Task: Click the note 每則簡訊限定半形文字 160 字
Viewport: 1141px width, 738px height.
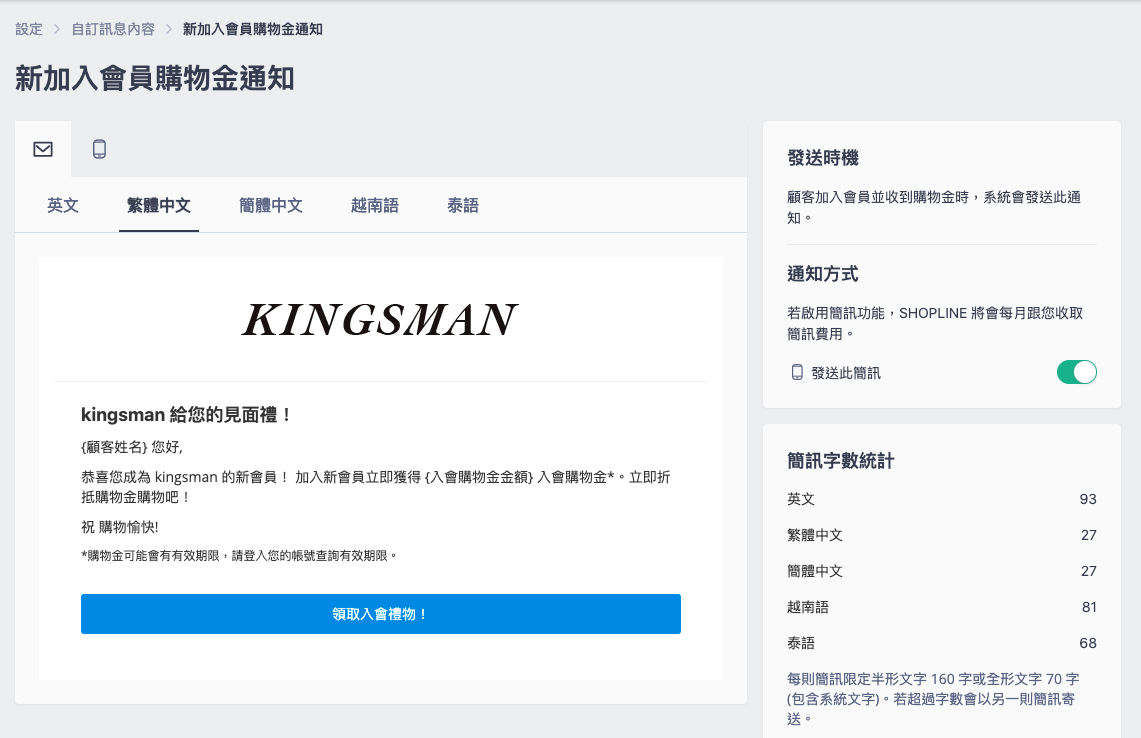Action: point(934,699)
